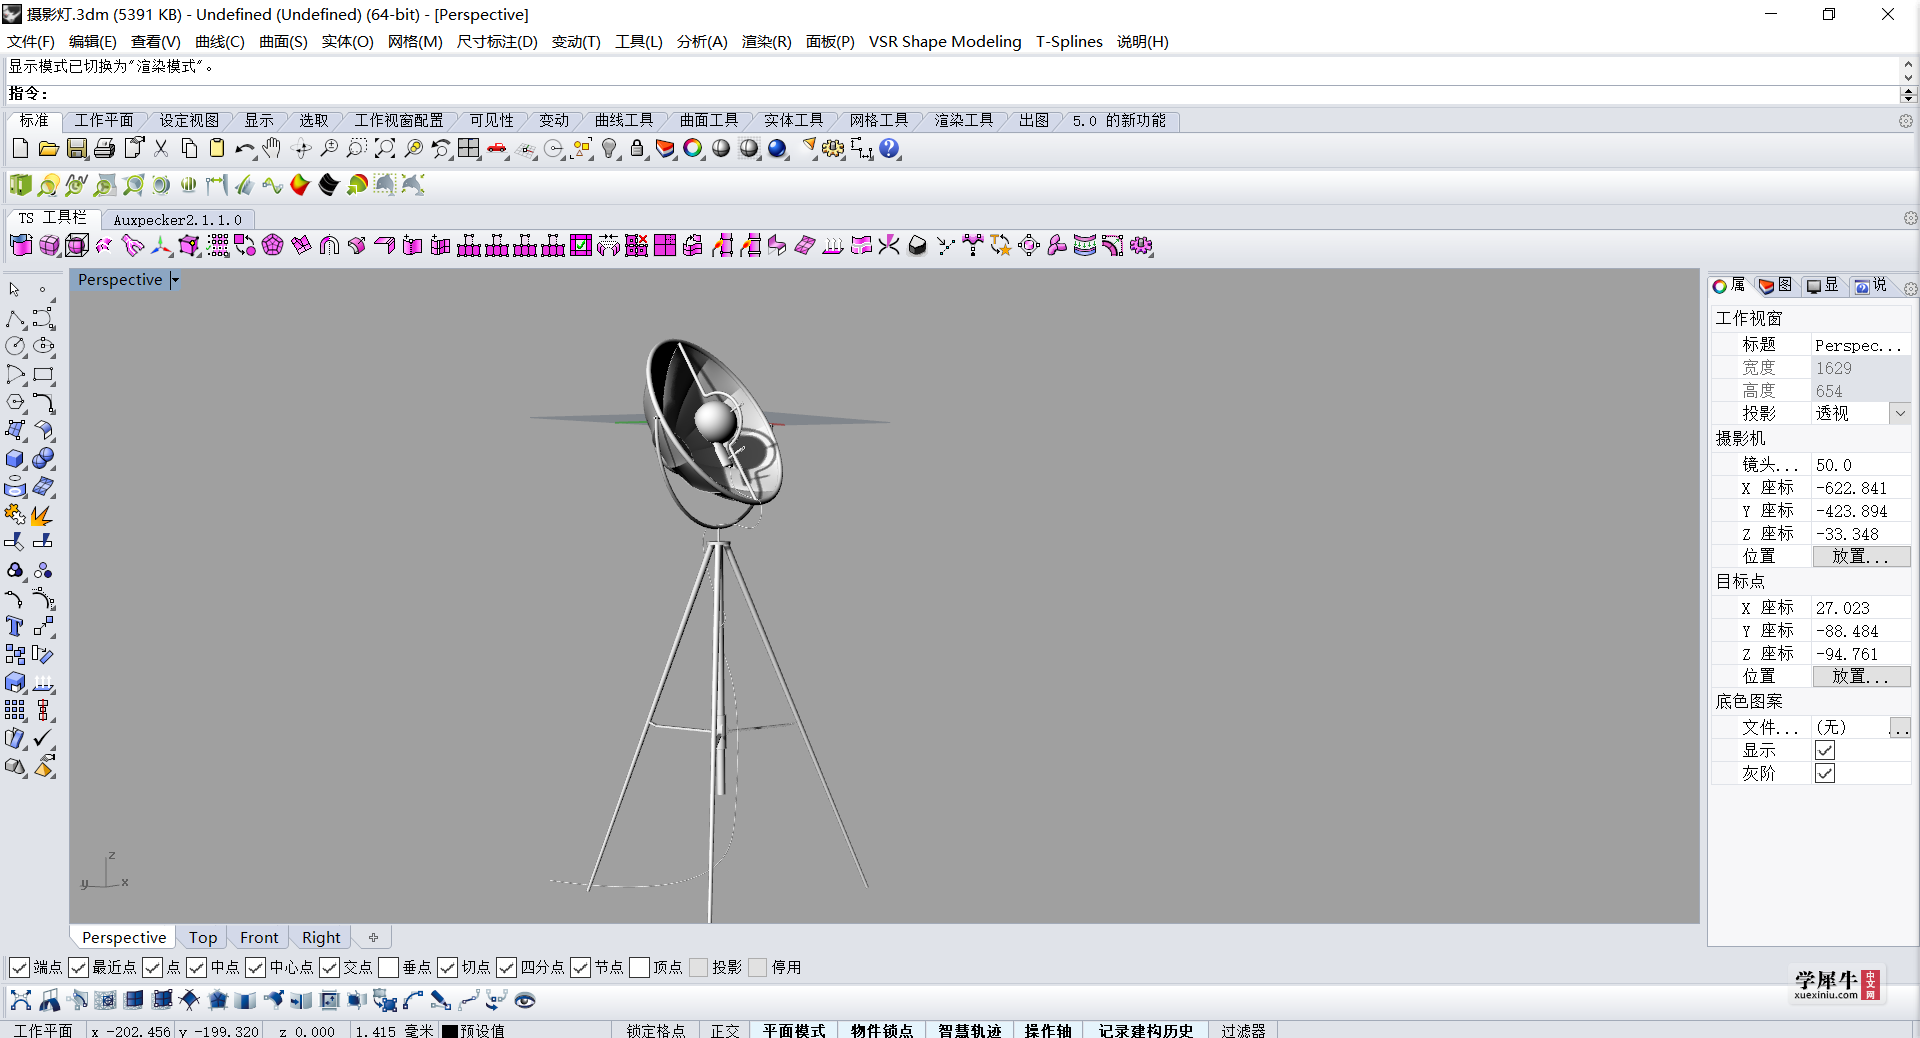Click the Explode icon in left sidebar
Image resolution: width=1920 pixels, height=1038 pixels.
43,515
